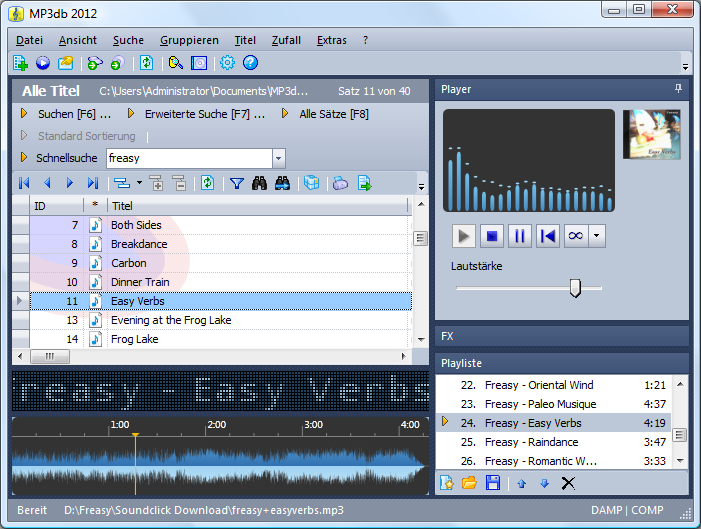701x529 pixels.
Task: Remove playlist entry with the X icon
Action: pyautogui.click(x=568, y=483)
